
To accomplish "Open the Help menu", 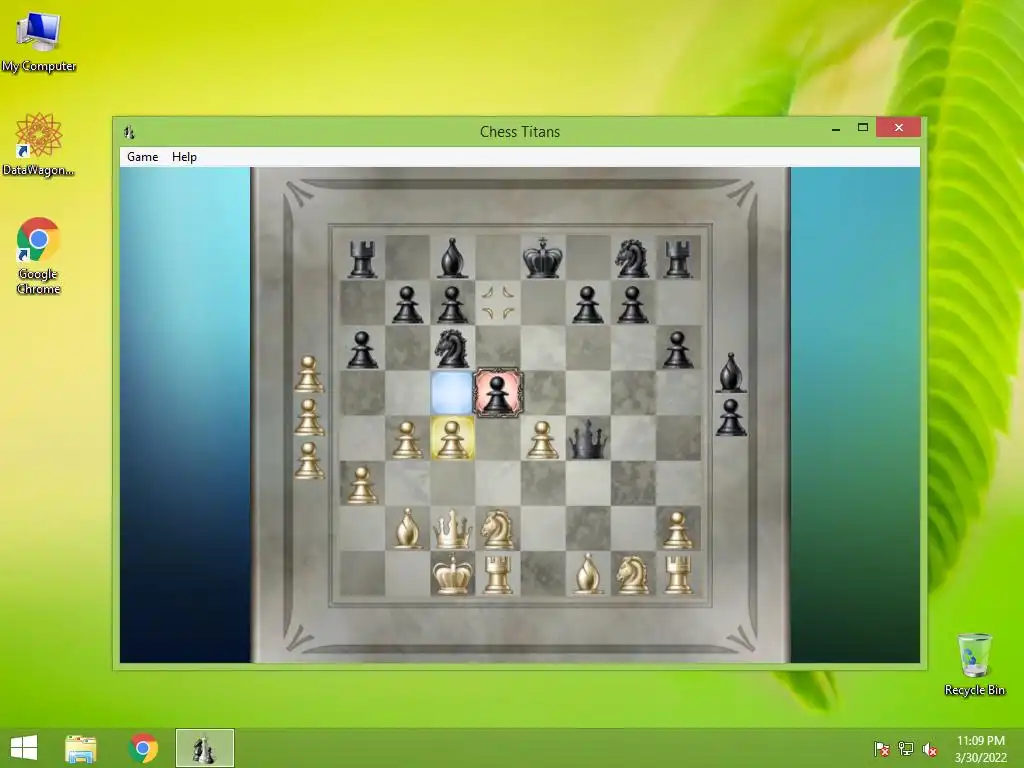I will 184,157.
